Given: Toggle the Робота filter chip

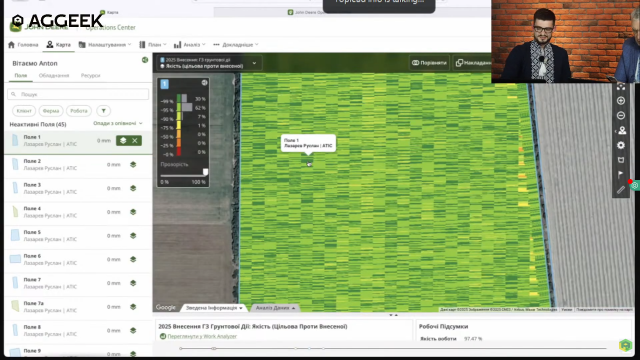Looking at the screenshot, I should click(x=79, y=111).
